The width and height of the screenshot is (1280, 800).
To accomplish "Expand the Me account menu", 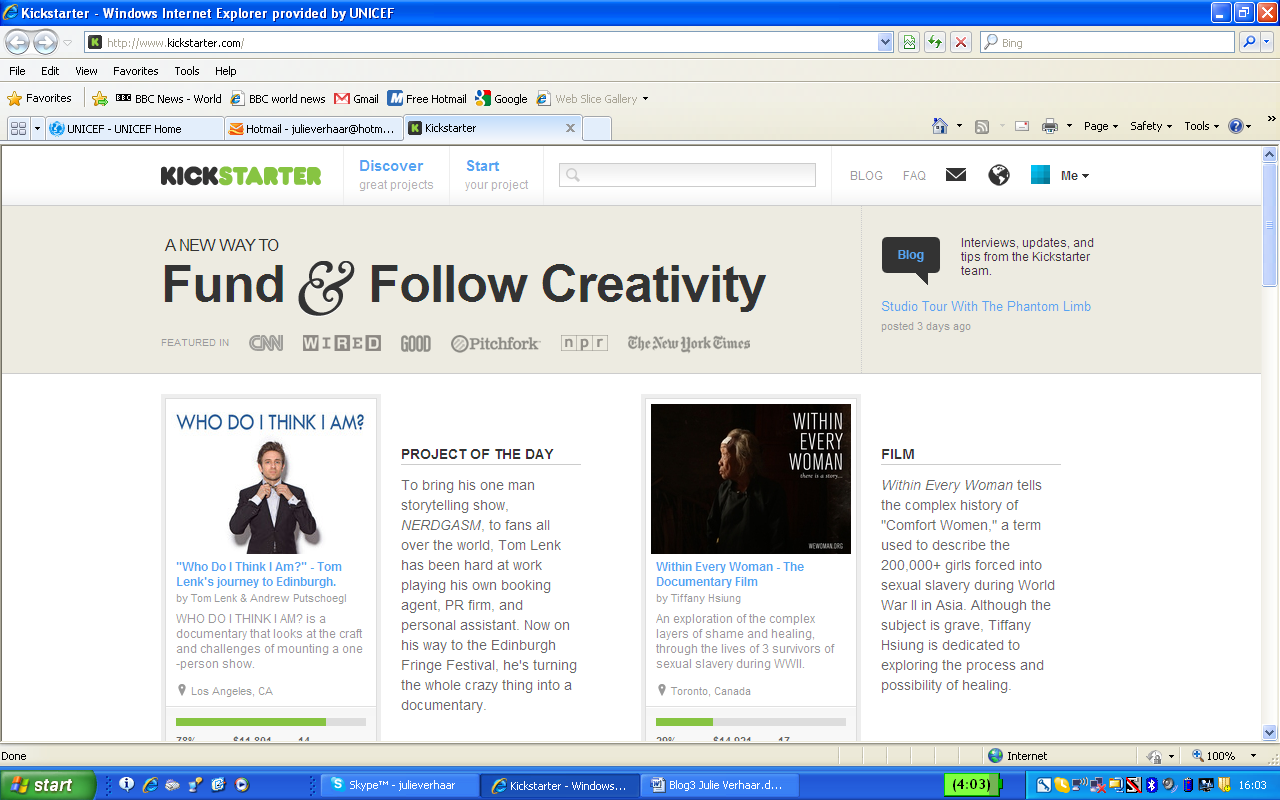I will tap(1075, 176).
